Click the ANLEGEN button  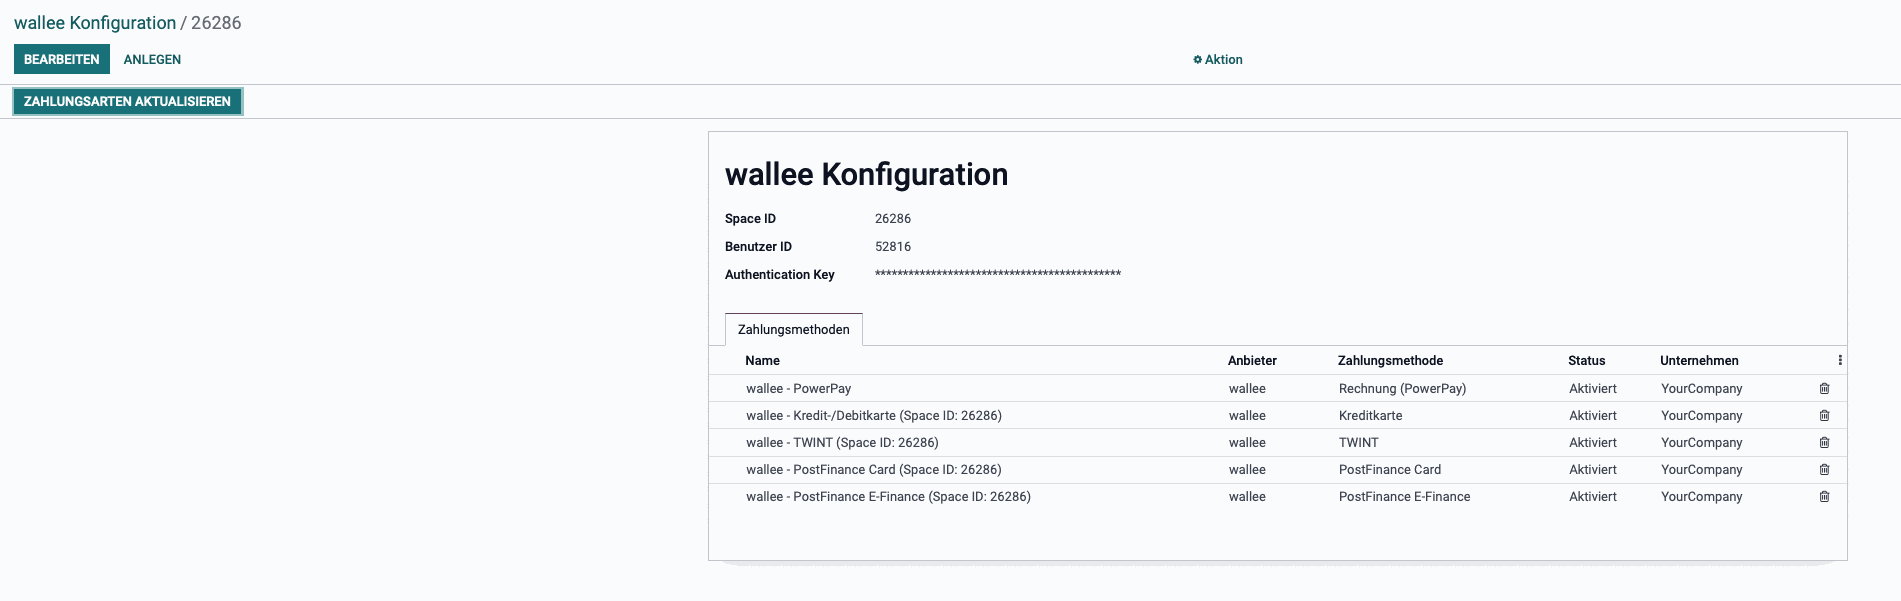(x=152, y=60)
